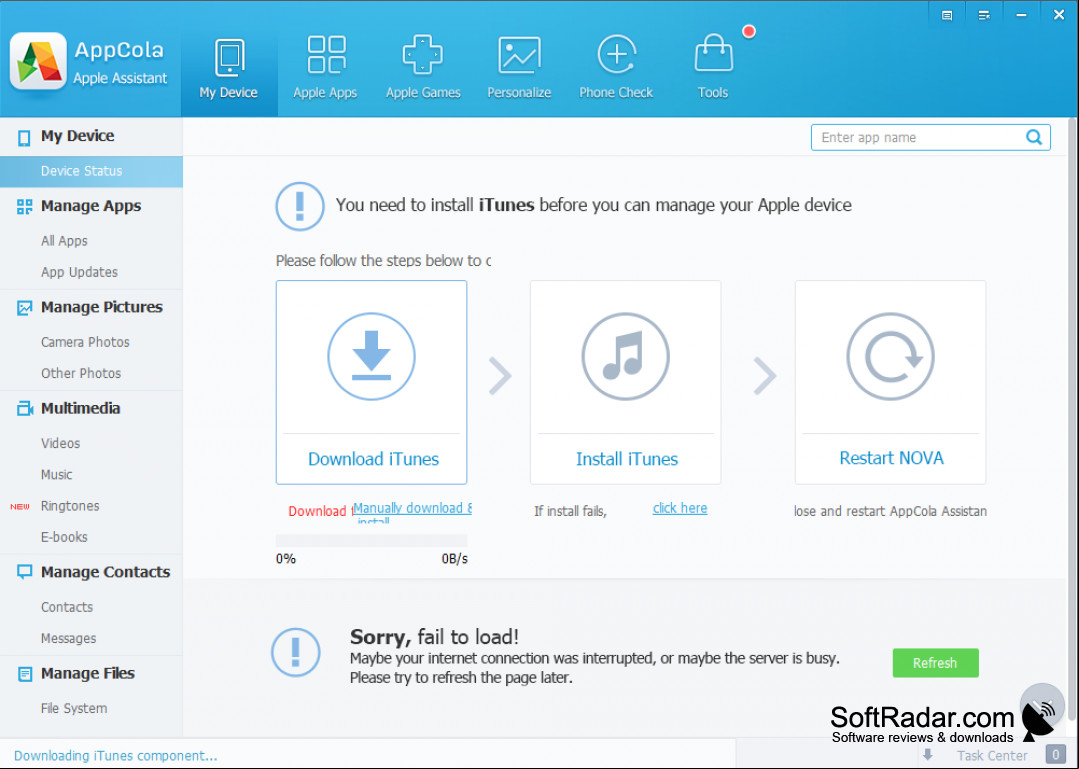The height and width of the screenshot is (769, 1079).
Task: Click the Enter app name search field
Action: point(930,138)
